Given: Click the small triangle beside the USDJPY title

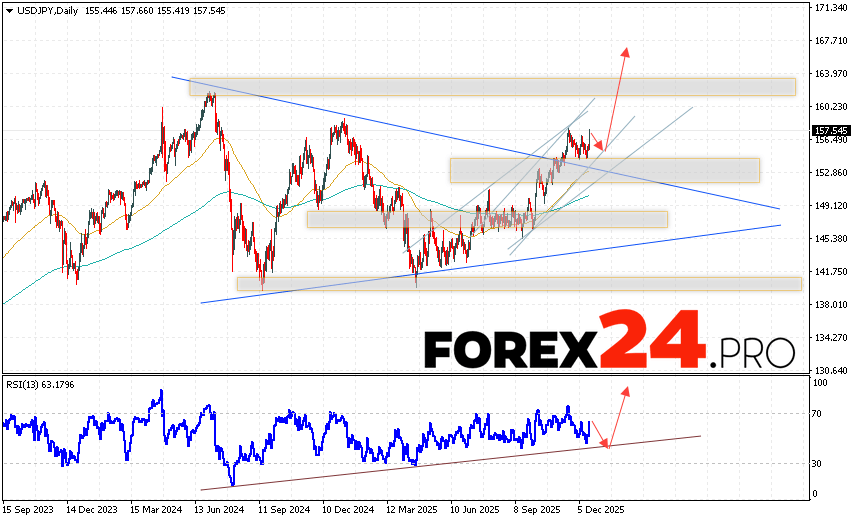Looking at the screenshot, I should [9, 10].
